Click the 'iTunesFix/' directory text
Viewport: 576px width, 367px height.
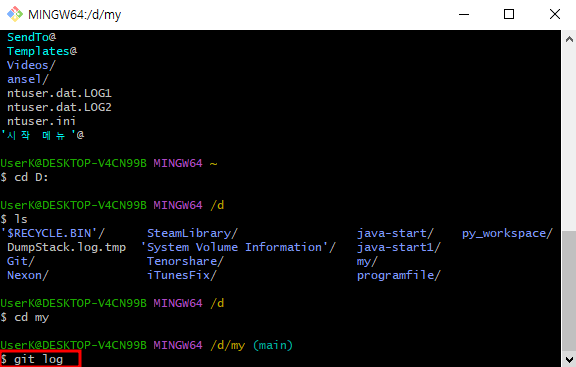[x=182, y=275]
